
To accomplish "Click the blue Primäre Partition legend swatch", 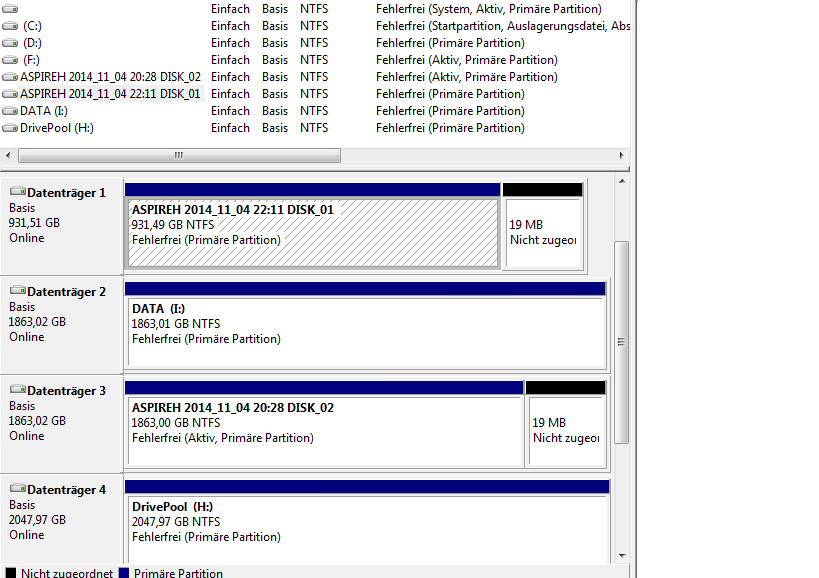I will tap(124, 573).
